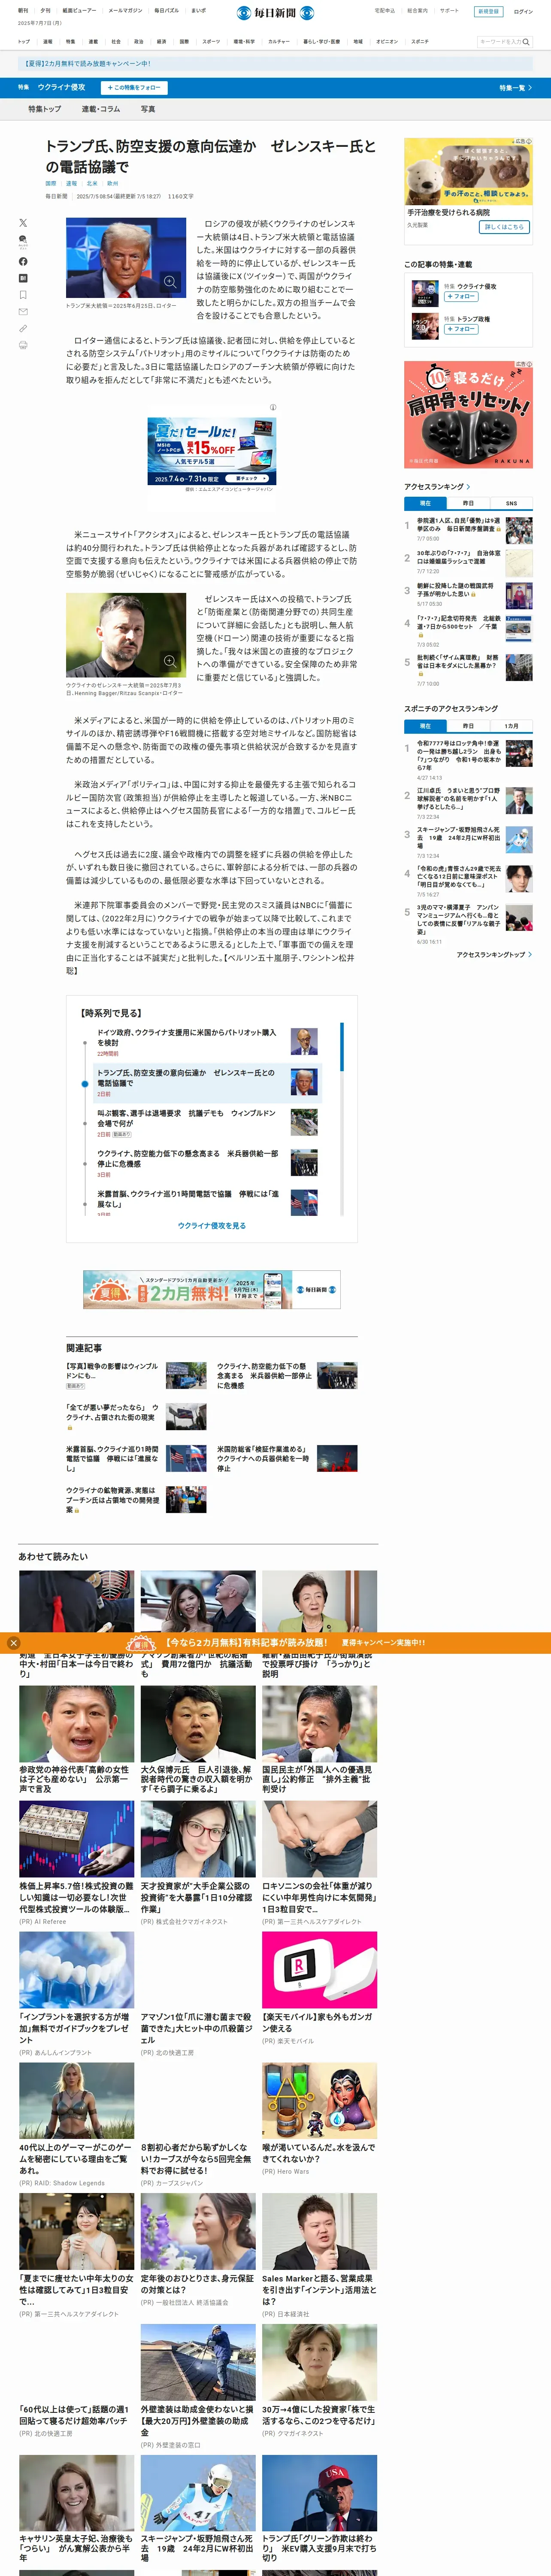Screen dimensions: 551x2576
Task: Click 詳しくはこちら button in the ad
Action: (504, 227)
